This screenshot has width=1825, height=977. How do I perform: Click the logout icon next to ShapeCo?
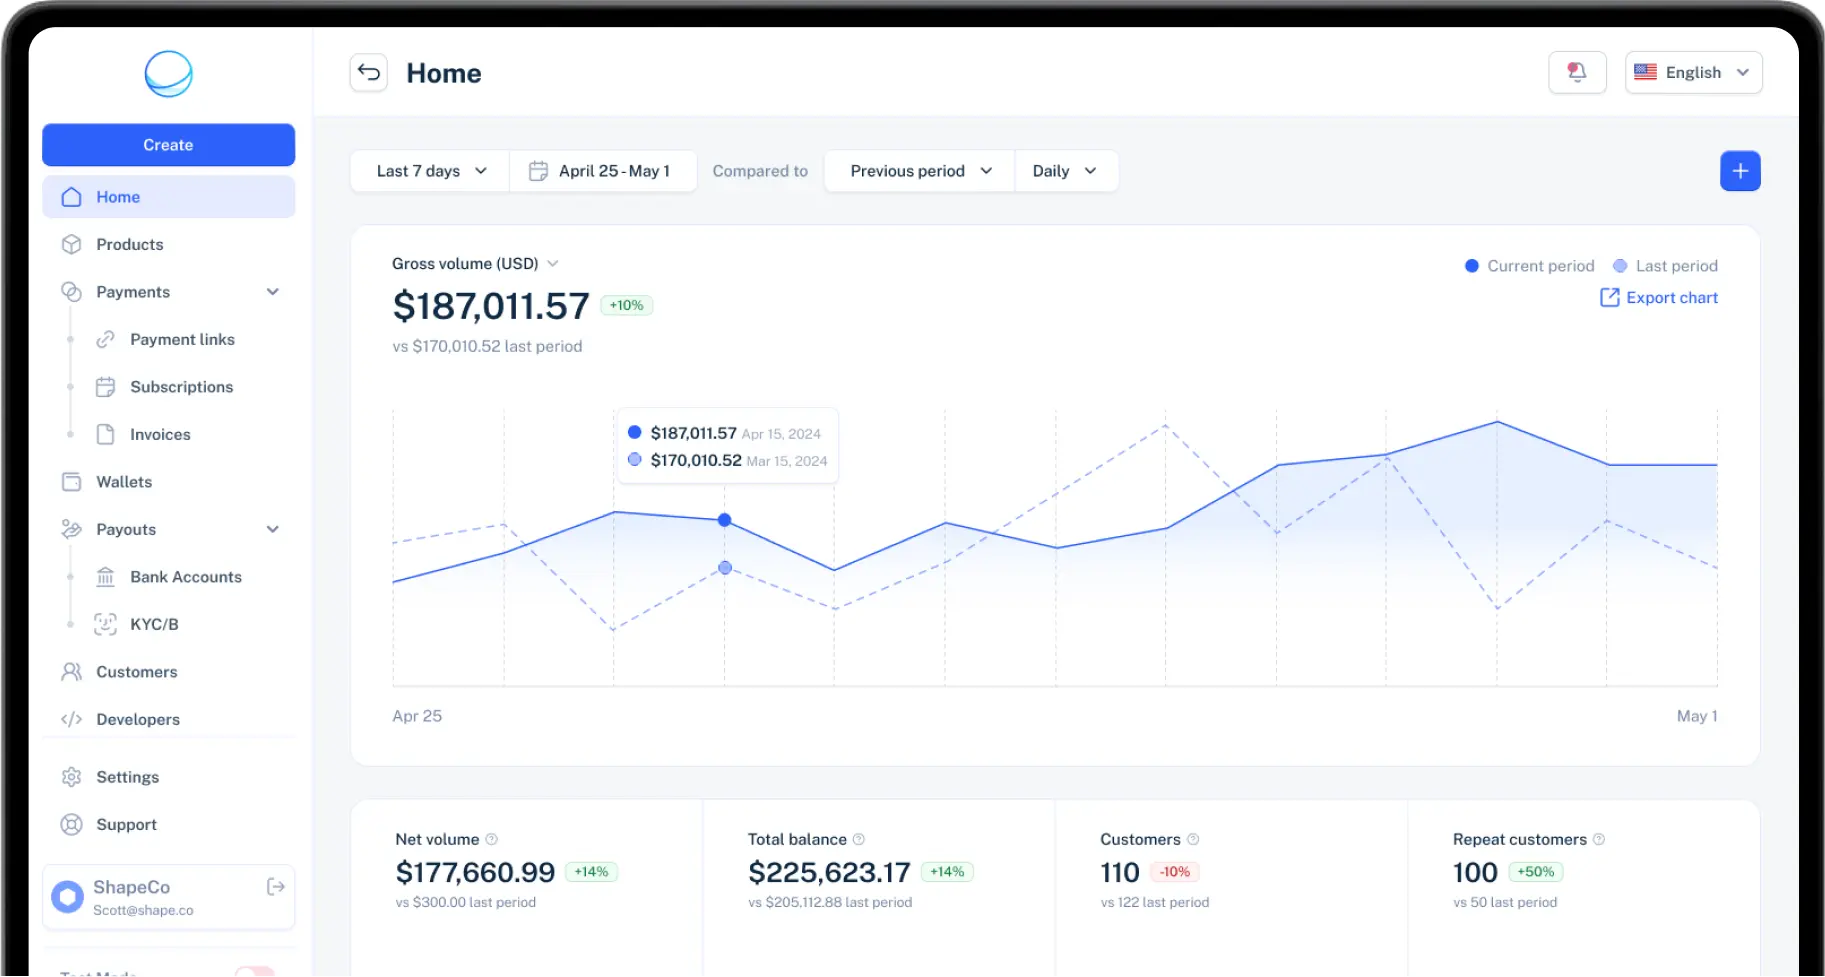point(276,887)
